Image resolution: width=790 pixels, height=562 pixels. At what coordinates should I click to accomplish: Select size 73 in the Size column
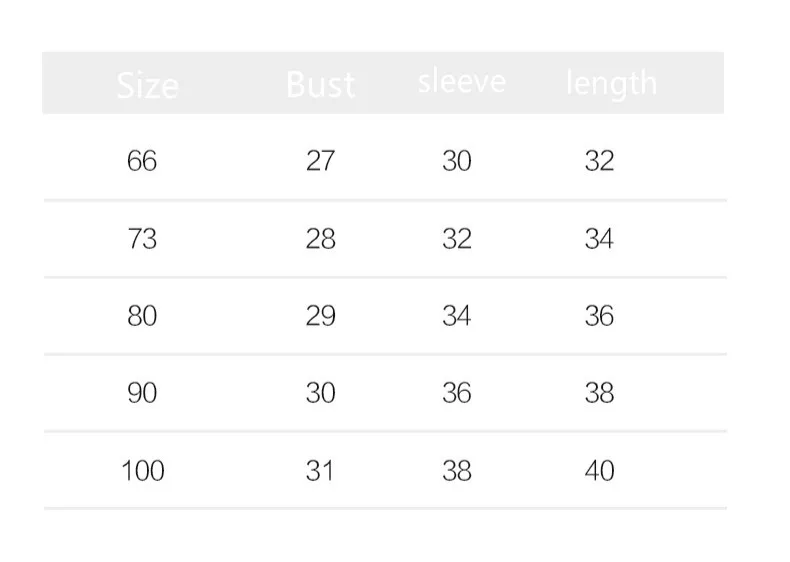(142, 239)
